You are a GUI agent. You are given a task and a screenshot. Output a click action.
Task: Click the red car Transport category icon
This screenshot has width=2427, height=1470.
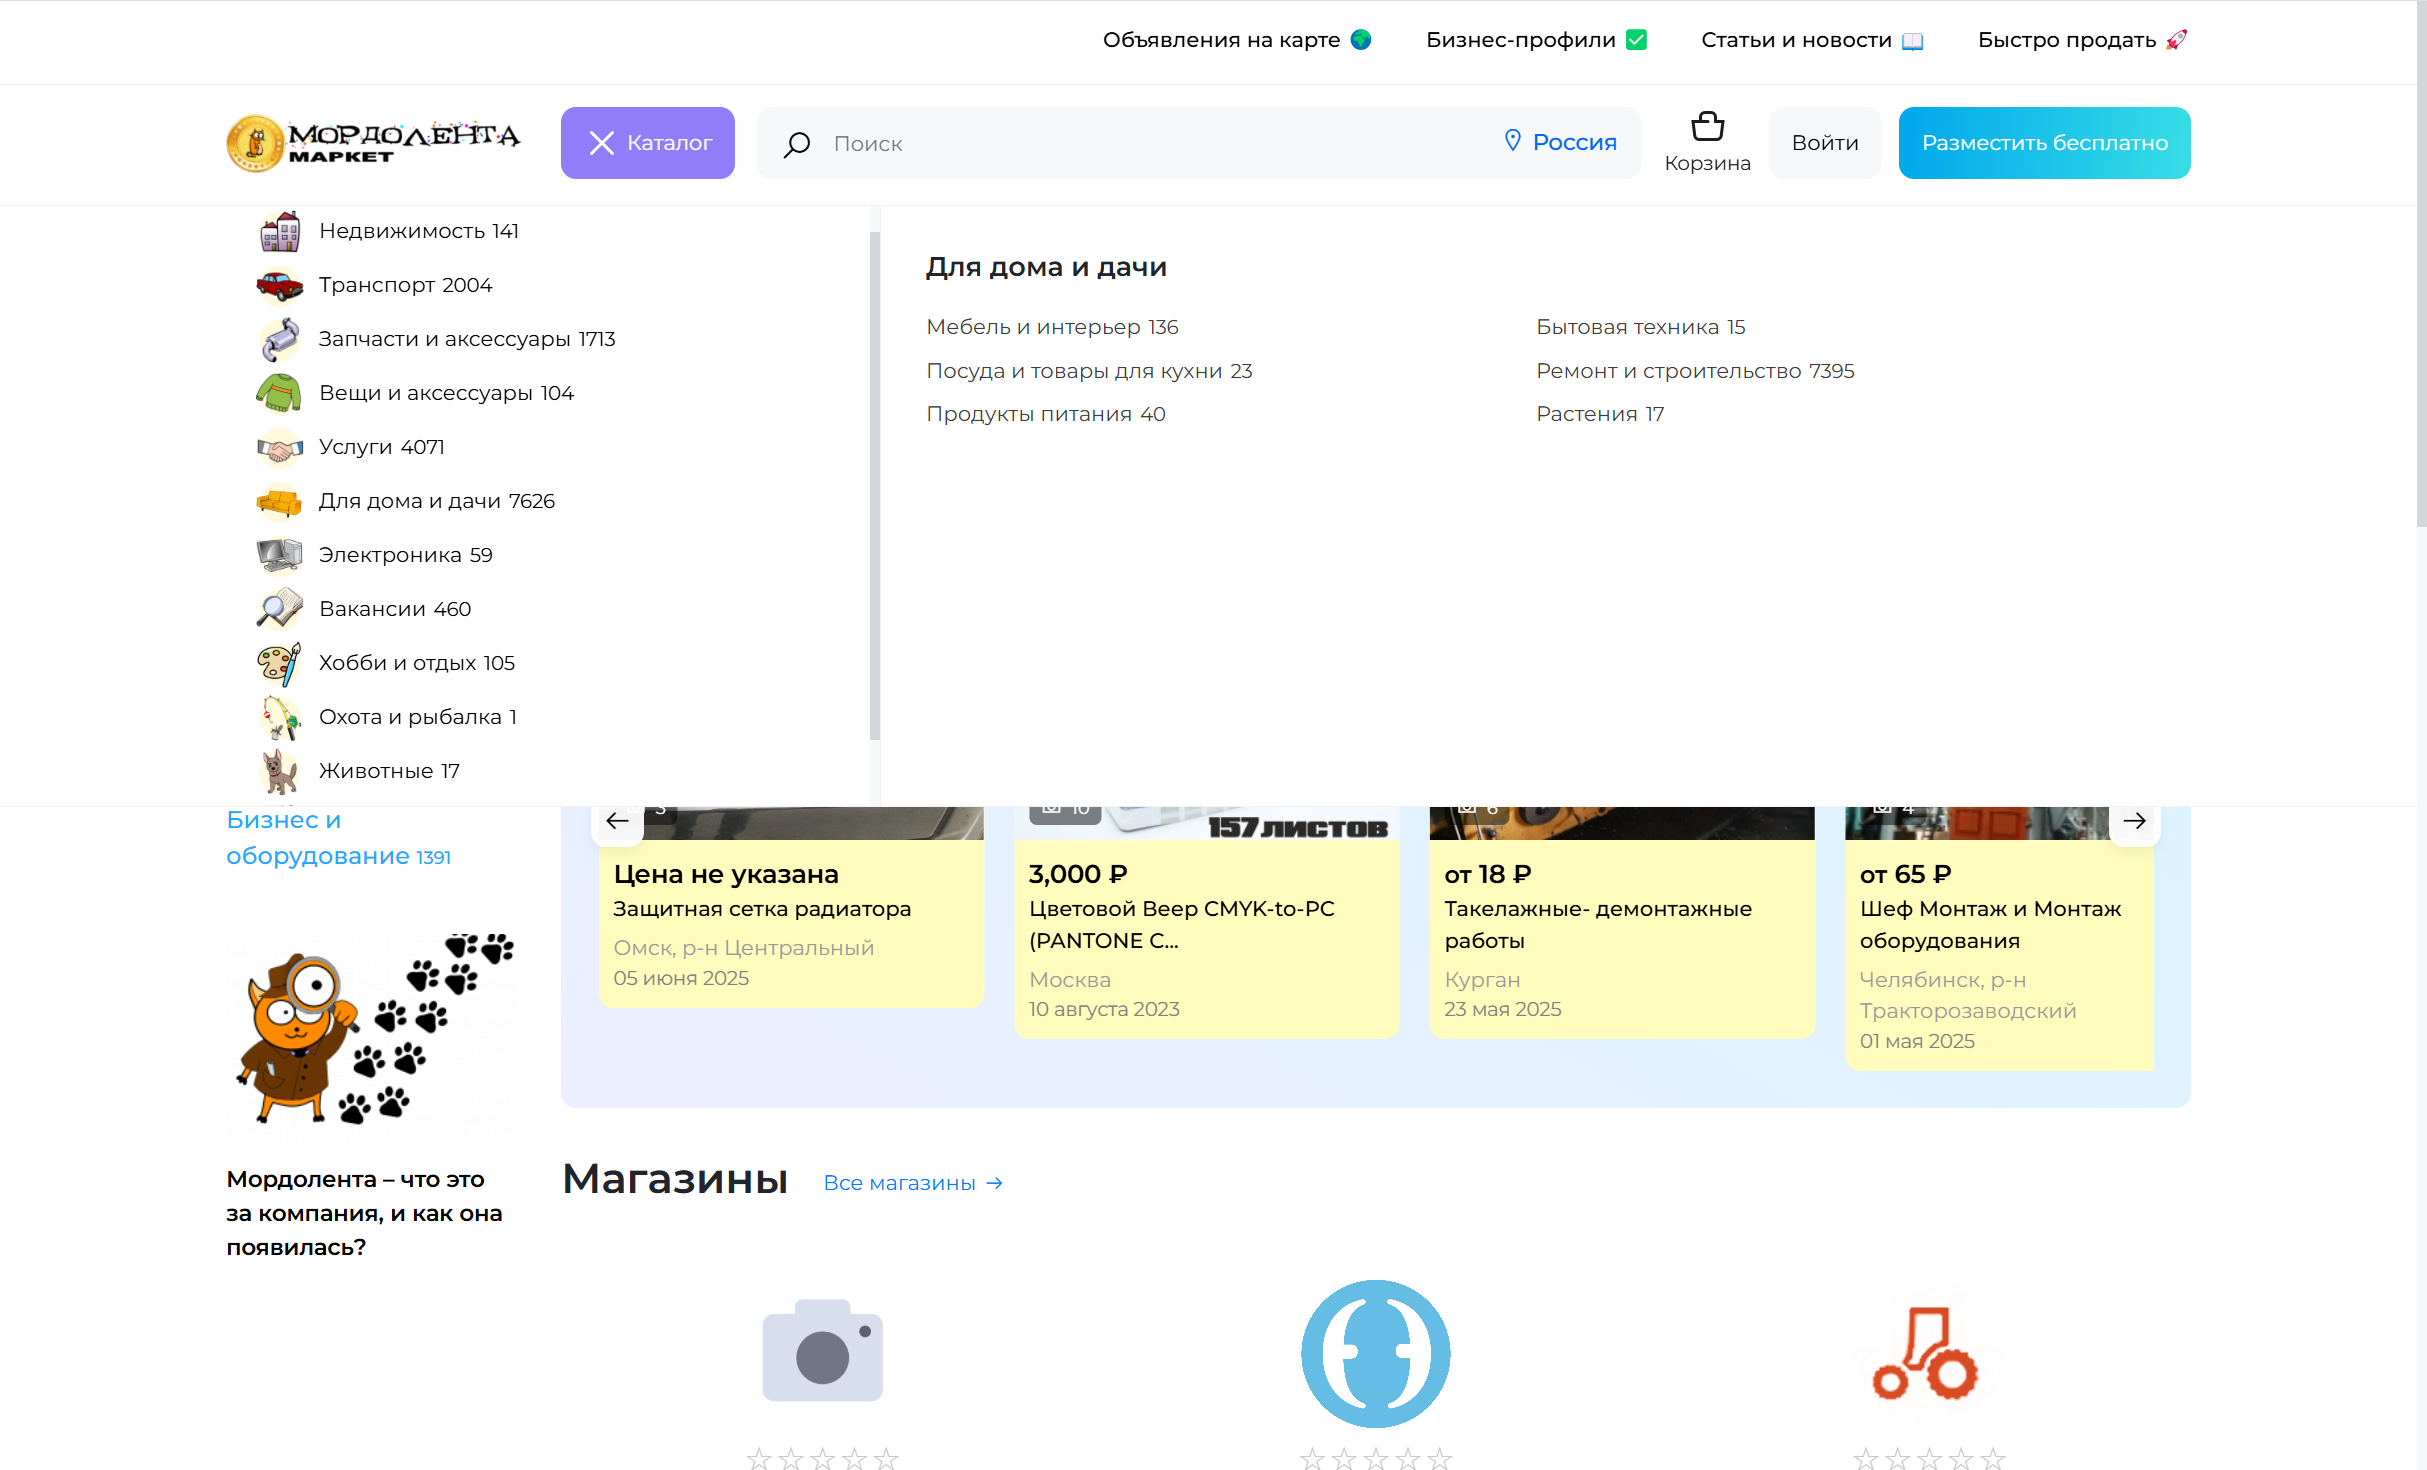pyautogui.click(x=279, y=286)
